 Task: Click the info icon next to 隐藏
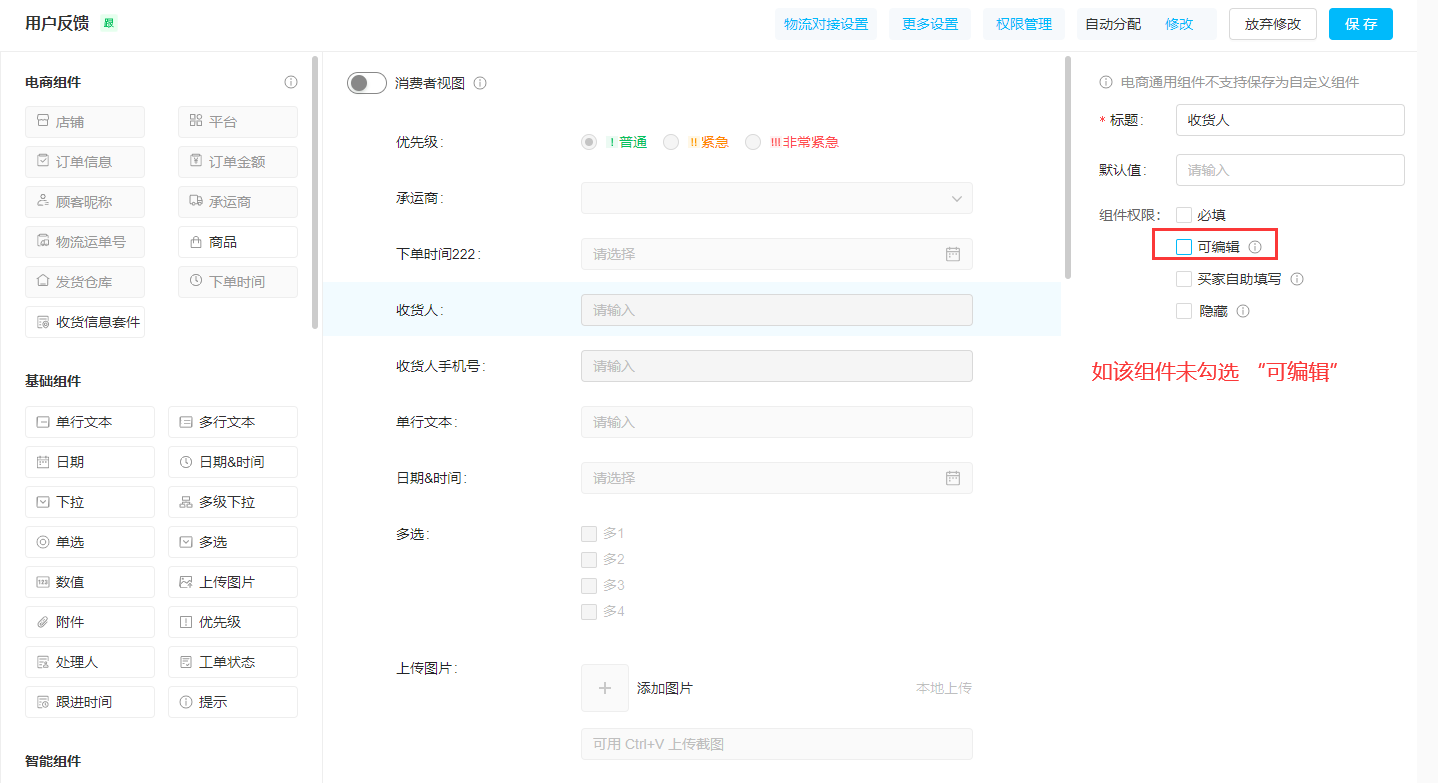point(1243,311)
